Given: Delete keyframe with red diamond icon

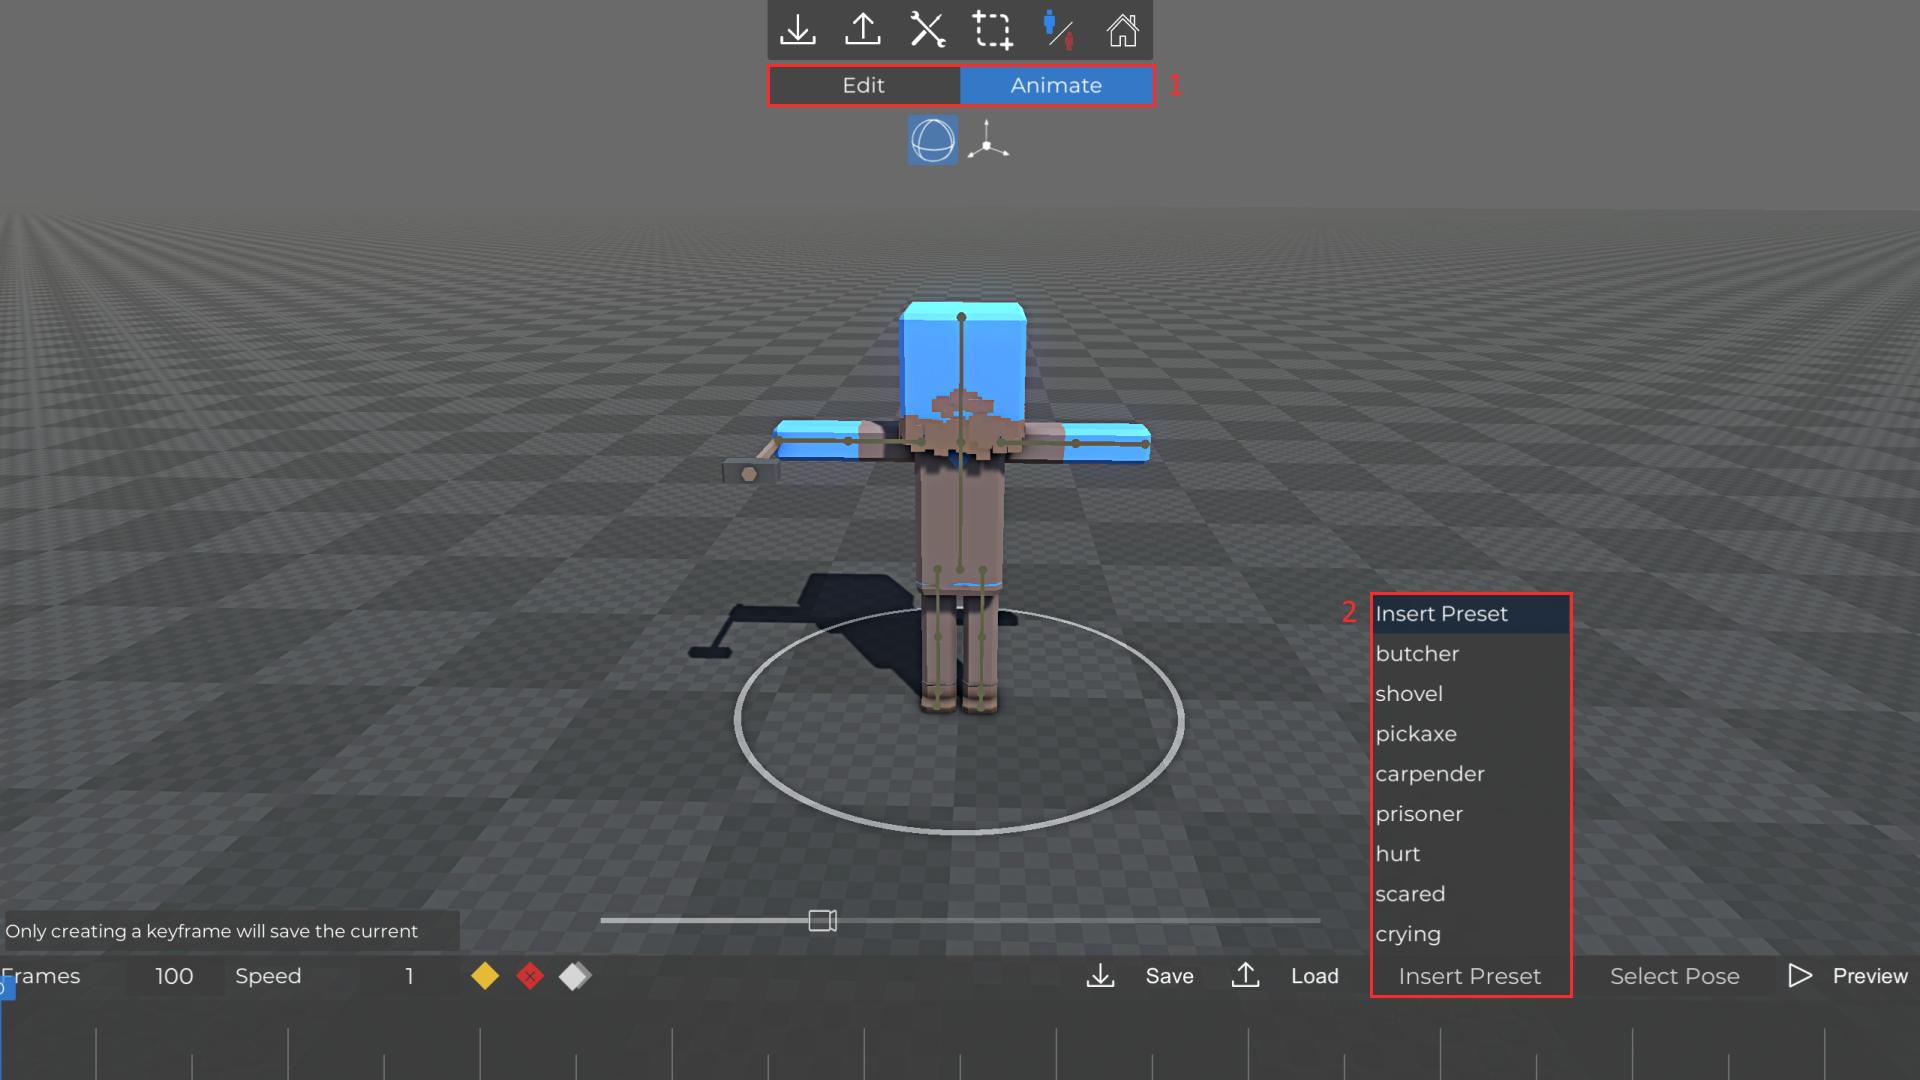Looking at the screenshot, I should (530, 976).
